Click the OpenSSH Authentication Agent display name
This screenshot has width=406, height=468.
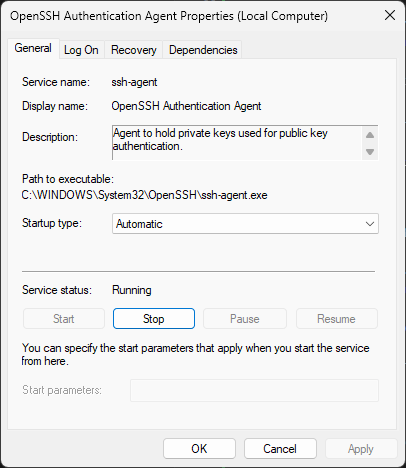[x=186, y=106]
